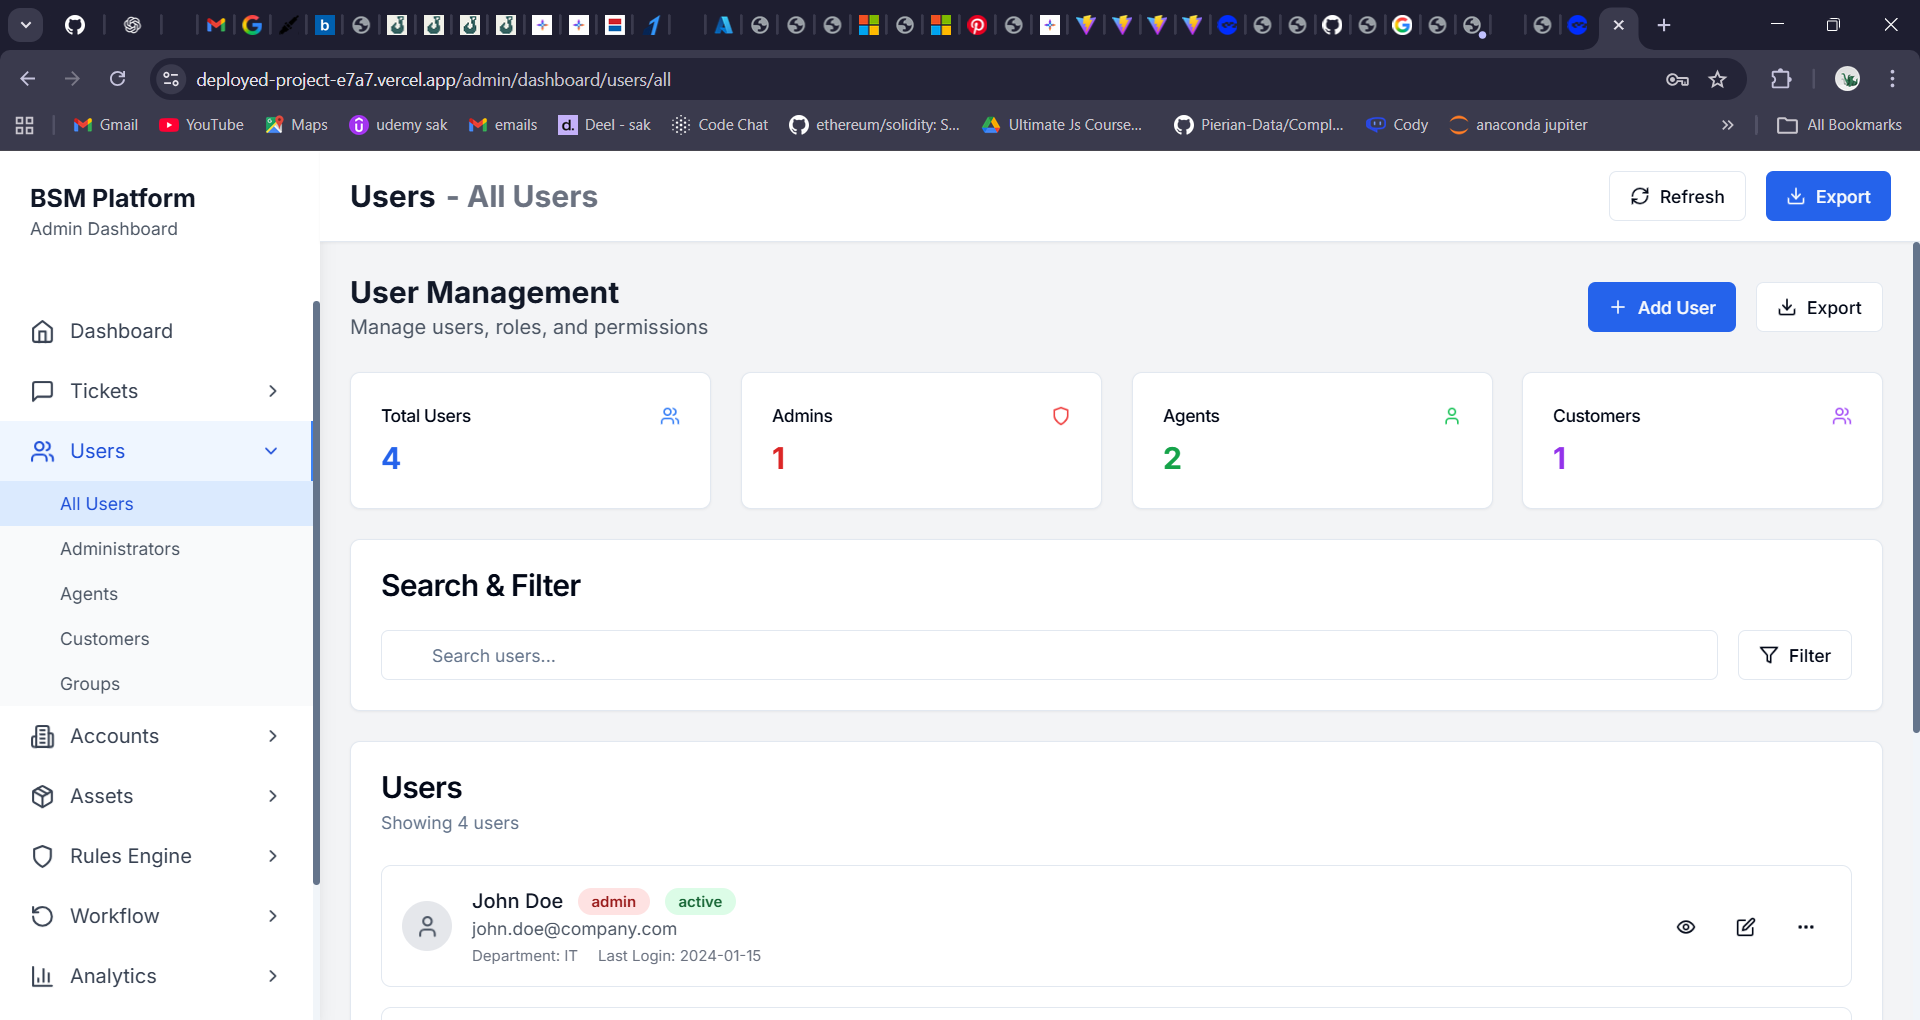Open more options for John Doe
1920x1020 pixels.
tap(1806, 927)
